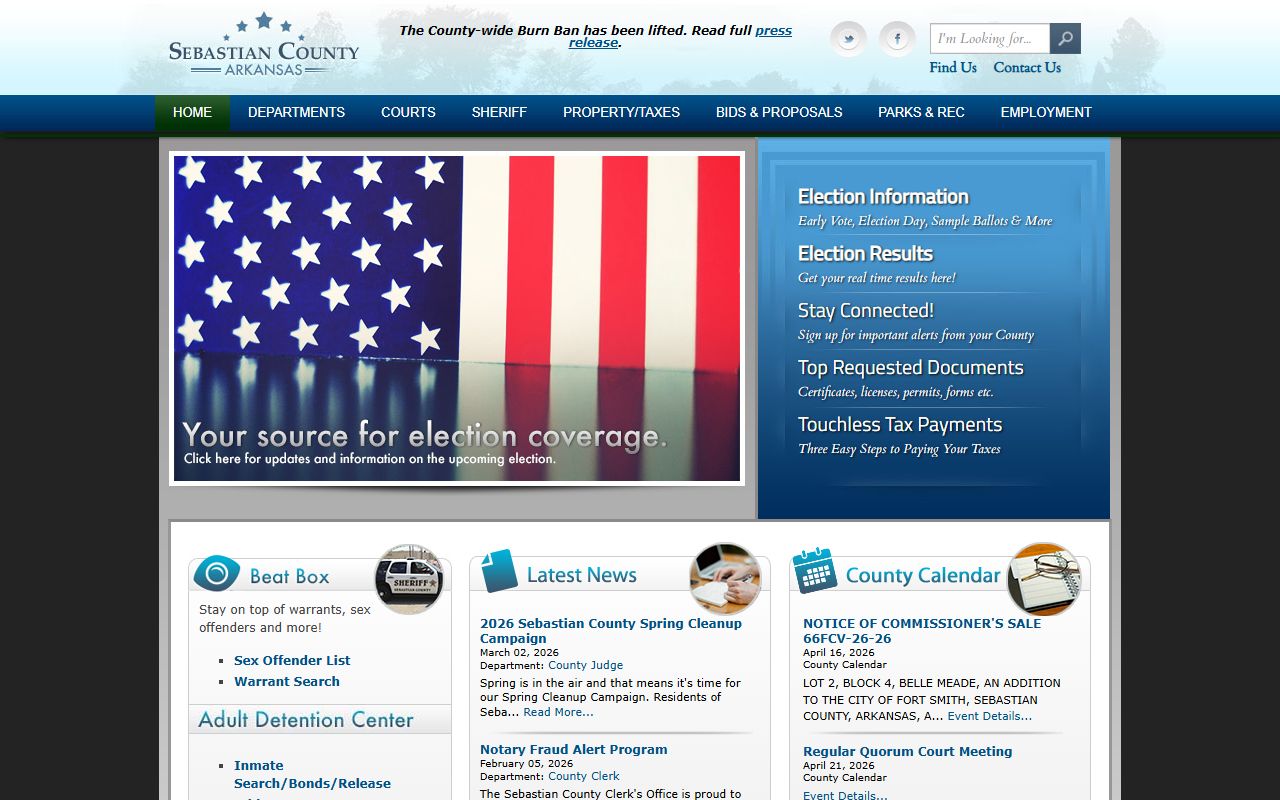Open the Twitter social icon
Screen dimensions: 1280x800
pyautogui.click(x=848, y=39)
